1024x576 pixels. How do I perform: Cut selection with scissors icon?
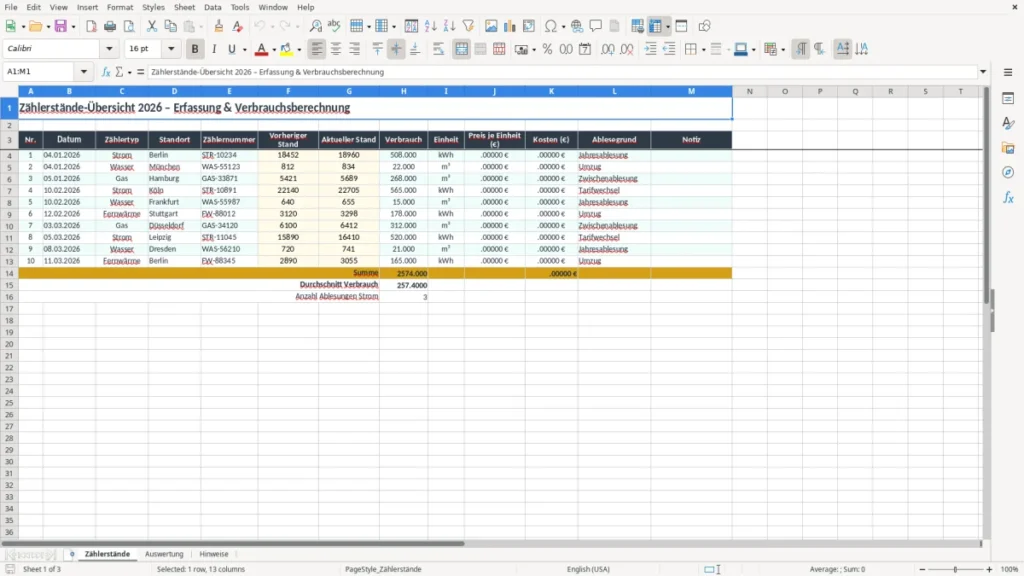pyautogui.click(x=152, y=26)
